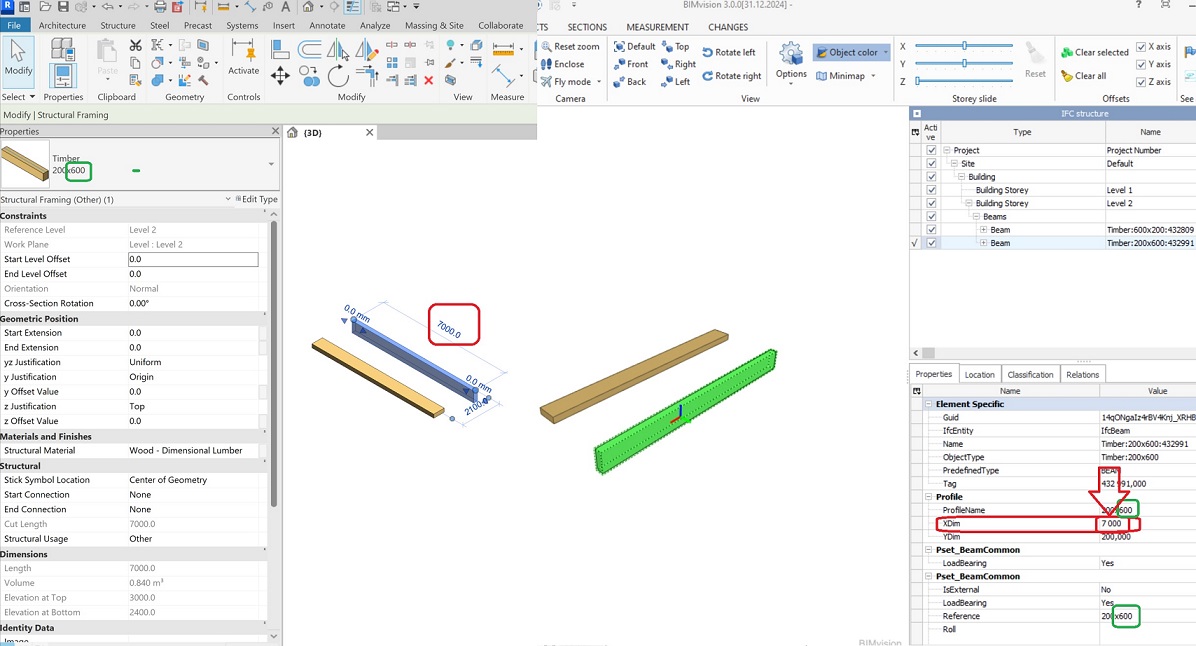Image resolution: width=1196 pixels, height=646 pixels.
Task: Collapse the Building node in IFC structure
Action: click(961, 176)
